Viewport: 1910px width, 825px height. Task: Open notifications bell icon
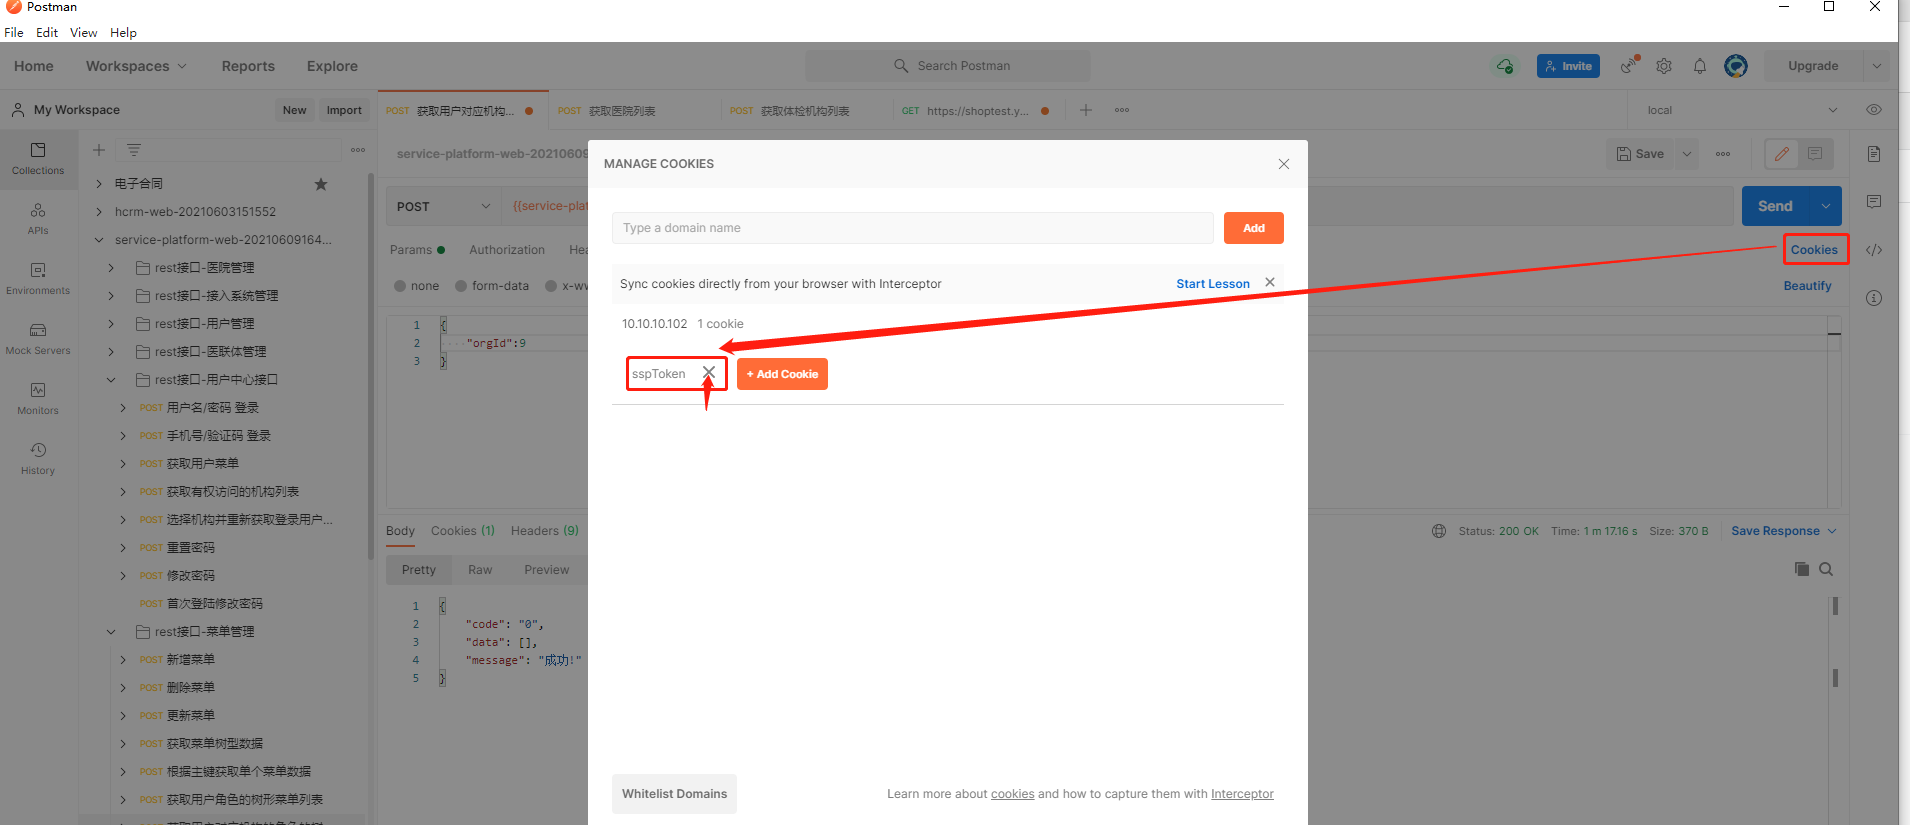1700,66
